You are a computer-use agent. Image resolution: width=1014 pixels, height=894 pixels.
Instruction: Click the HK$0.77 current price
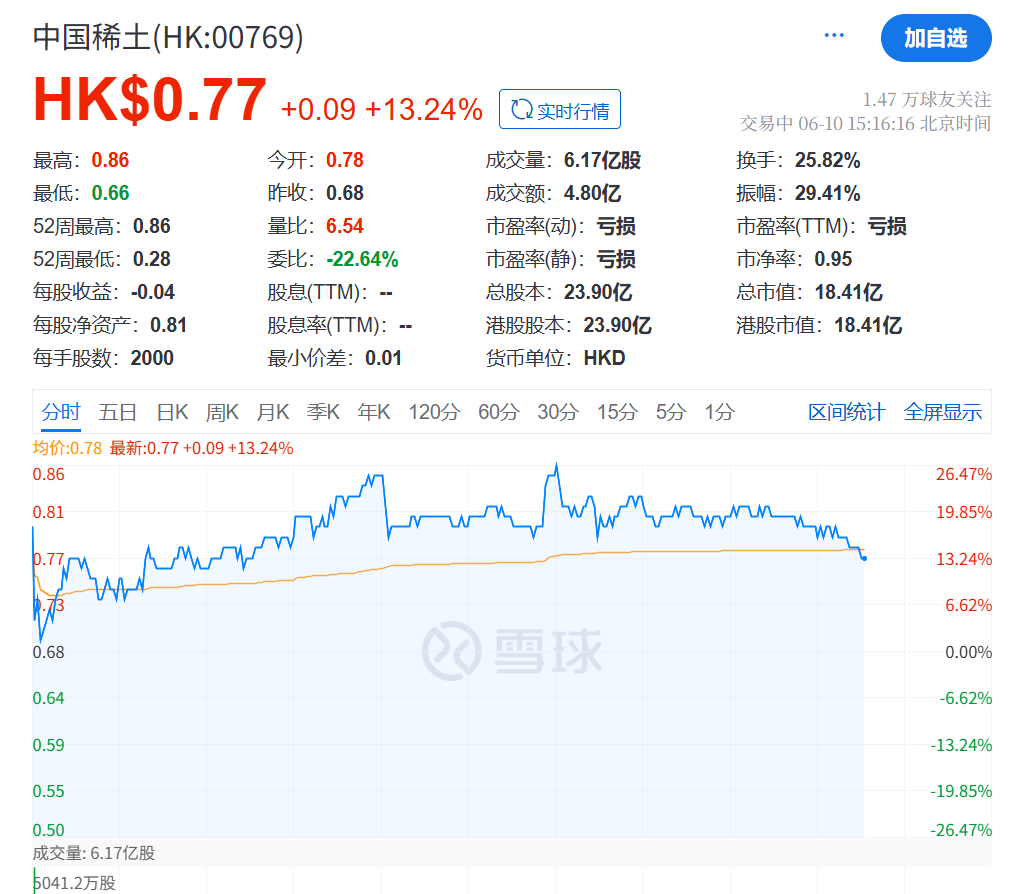149,100
